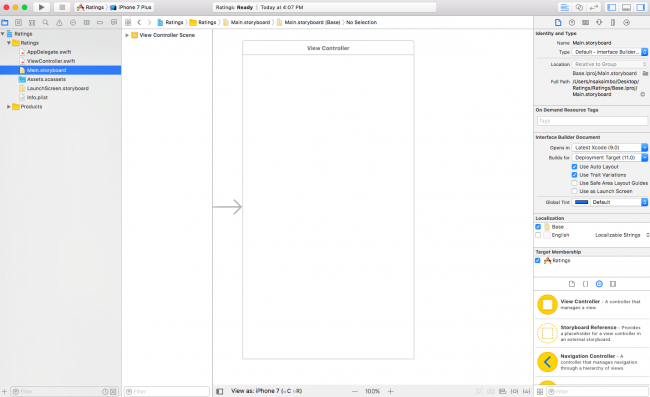Collapse the Ratings group folder
This screenshot has height=397, width=650.
coord(9,43)
